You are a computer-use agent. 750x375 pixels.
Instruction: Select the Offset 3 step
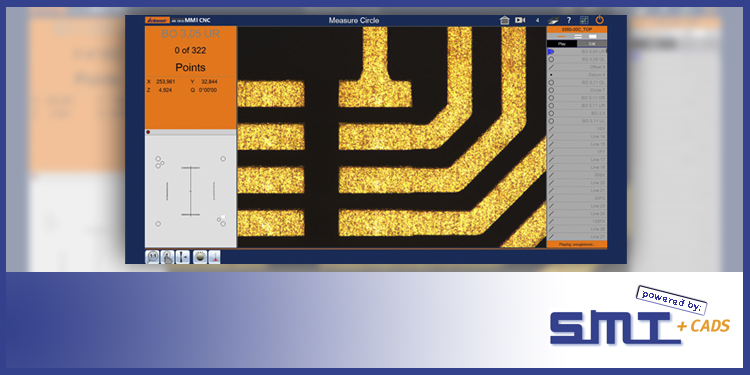click(x=577, y=67)
